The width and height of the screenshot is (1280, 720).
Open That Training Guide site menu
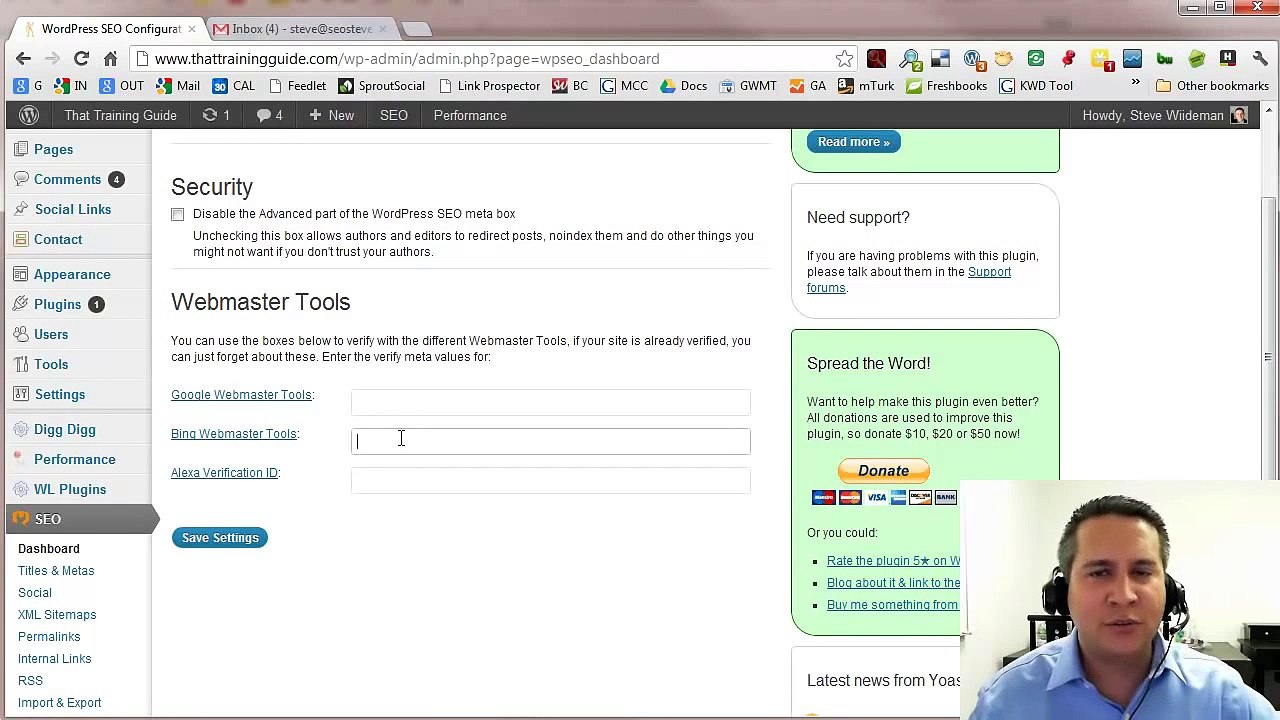pyautogui.click(x=121, y=115)
